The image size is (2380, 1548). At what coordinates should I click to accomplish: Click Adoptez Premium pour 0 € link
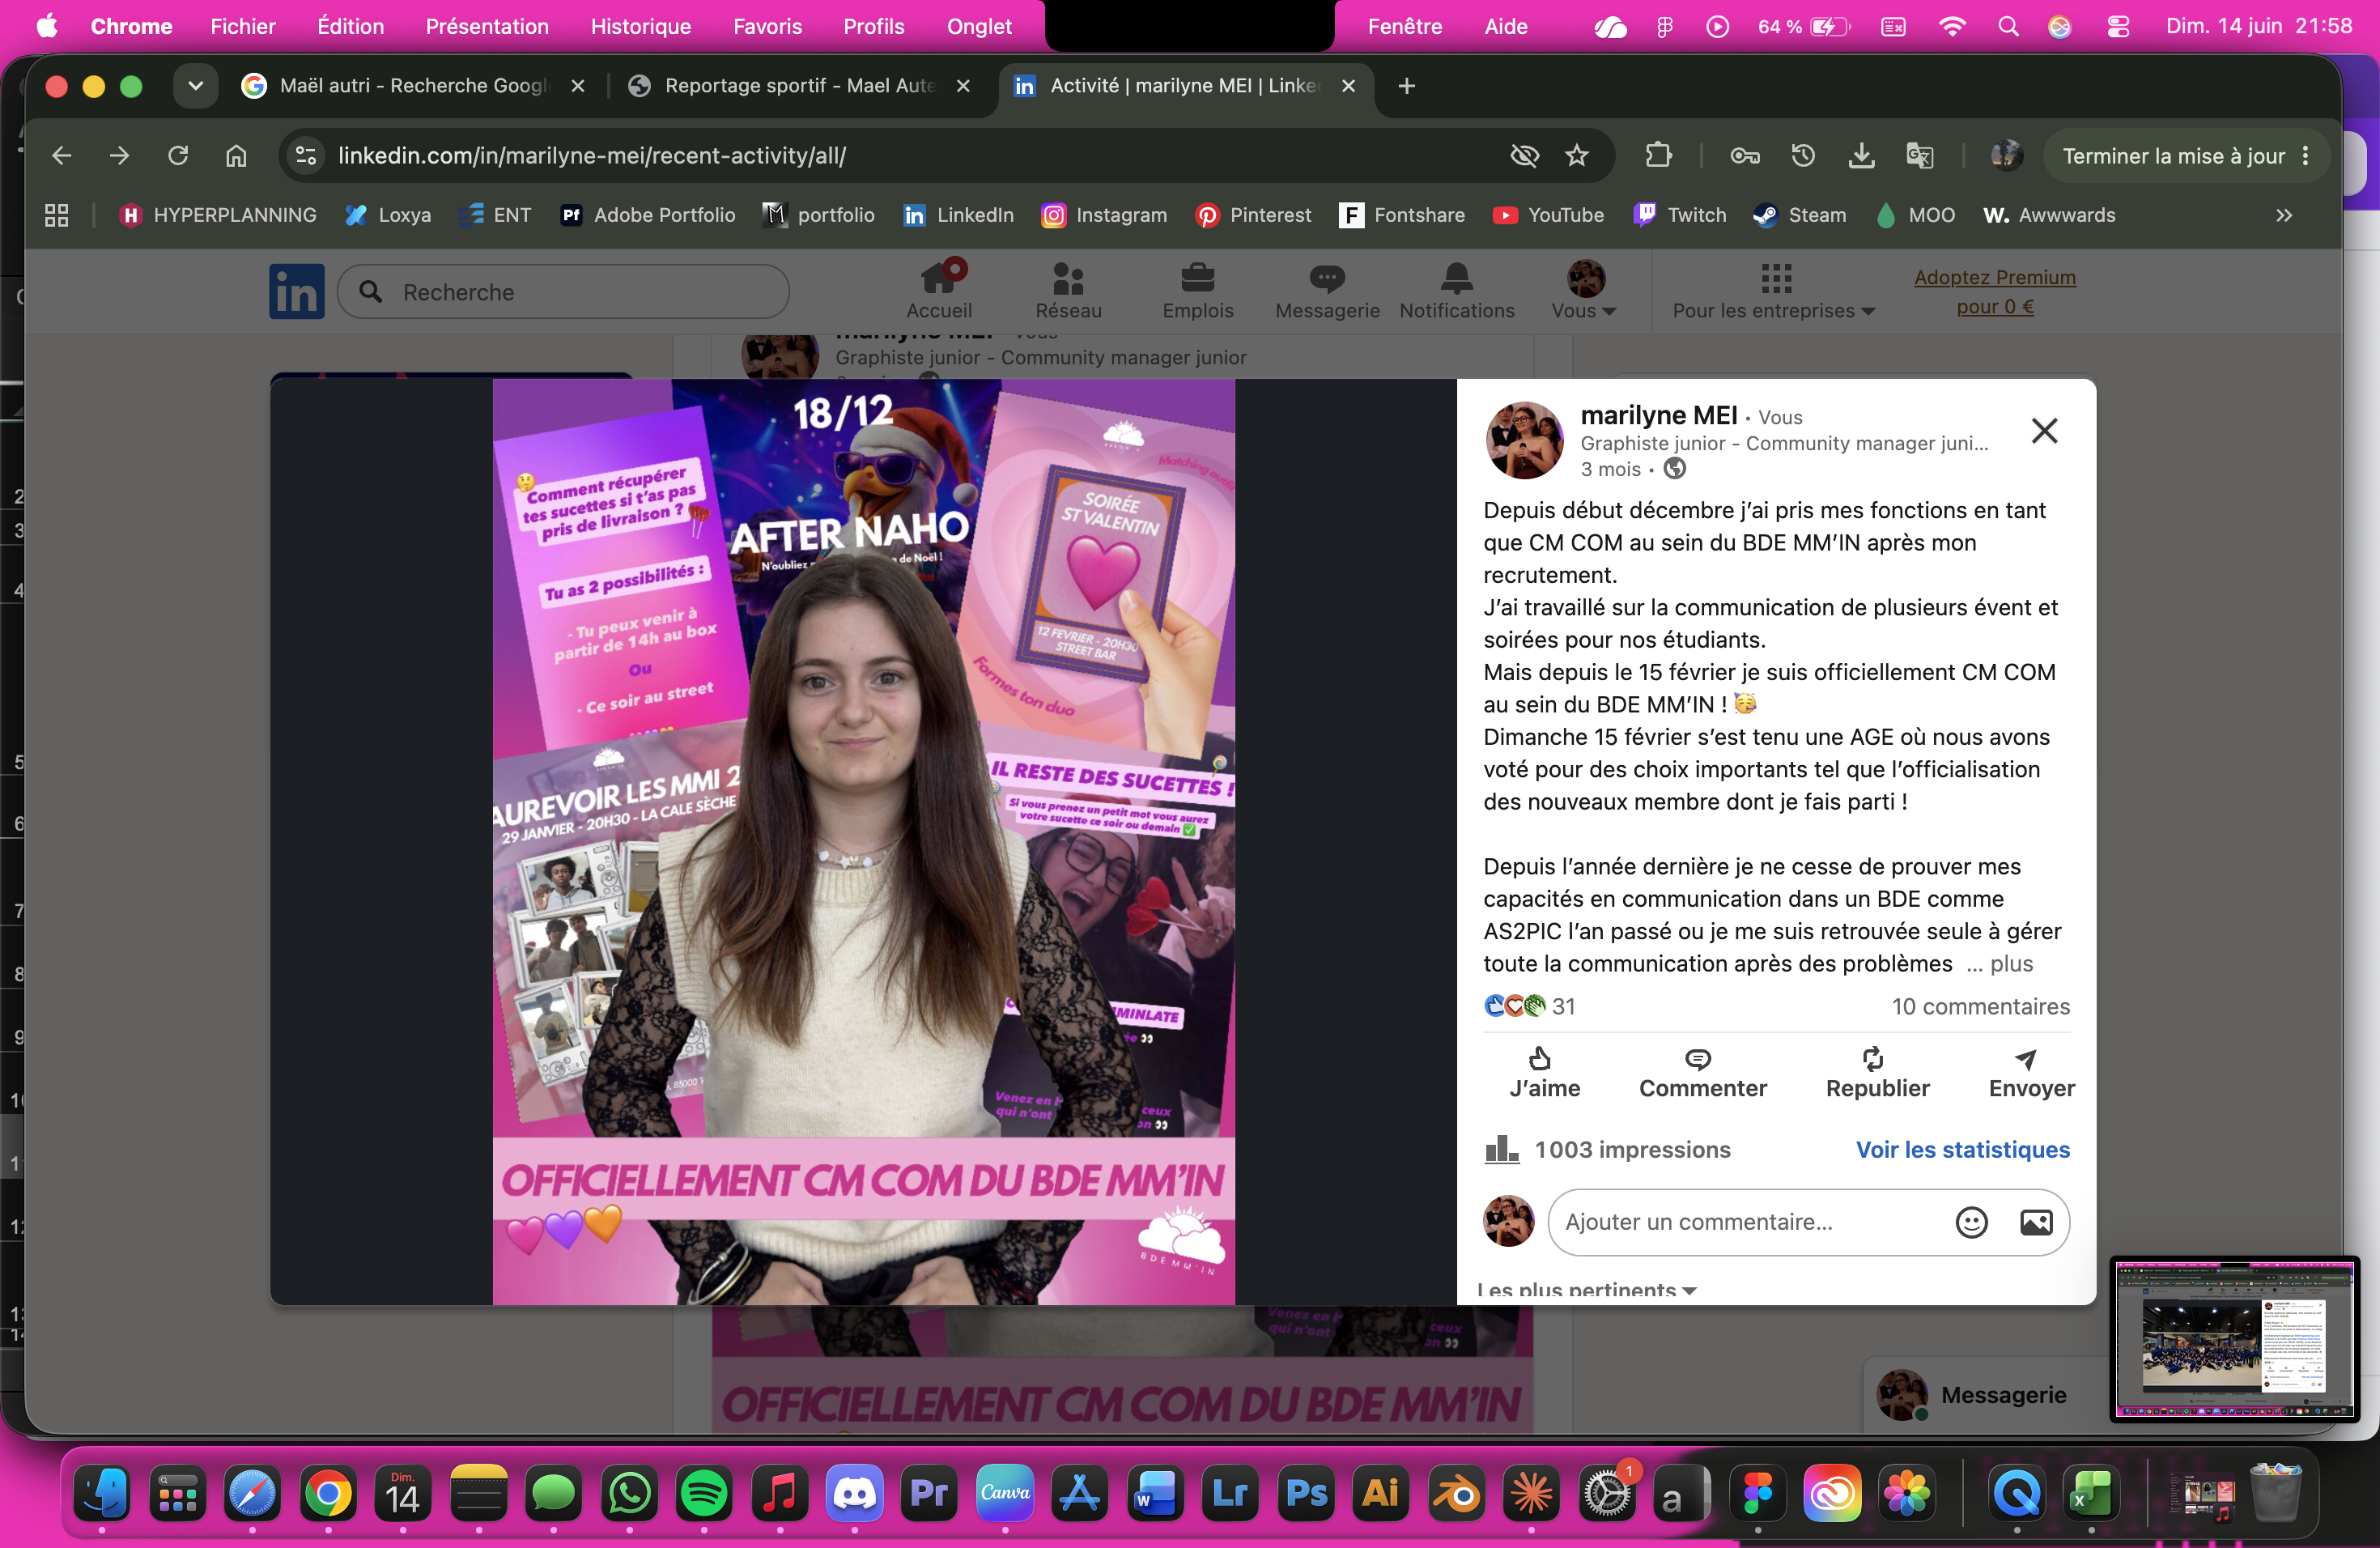[x=1994, y=291]
